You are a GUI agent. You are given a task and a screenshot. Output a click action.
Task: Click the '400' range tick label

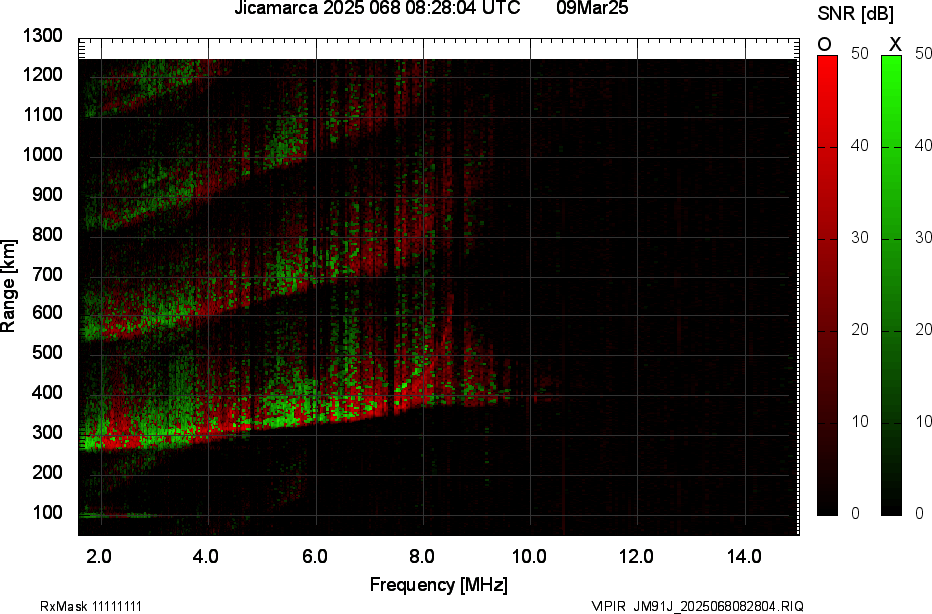47,392
